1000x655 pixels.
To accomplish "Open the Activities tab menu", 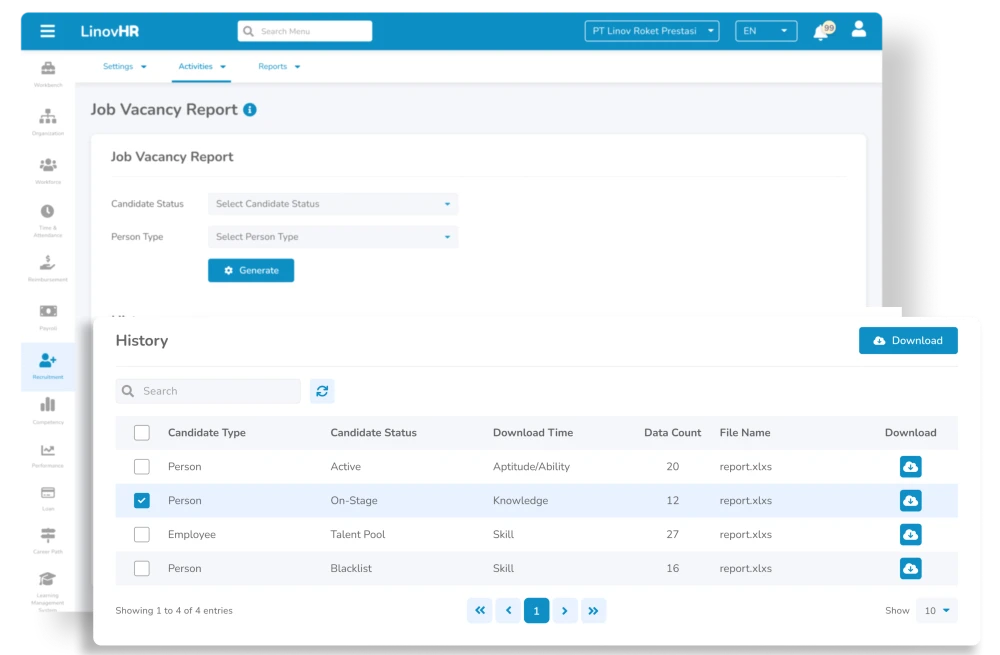I will click(x=202, y=66).
